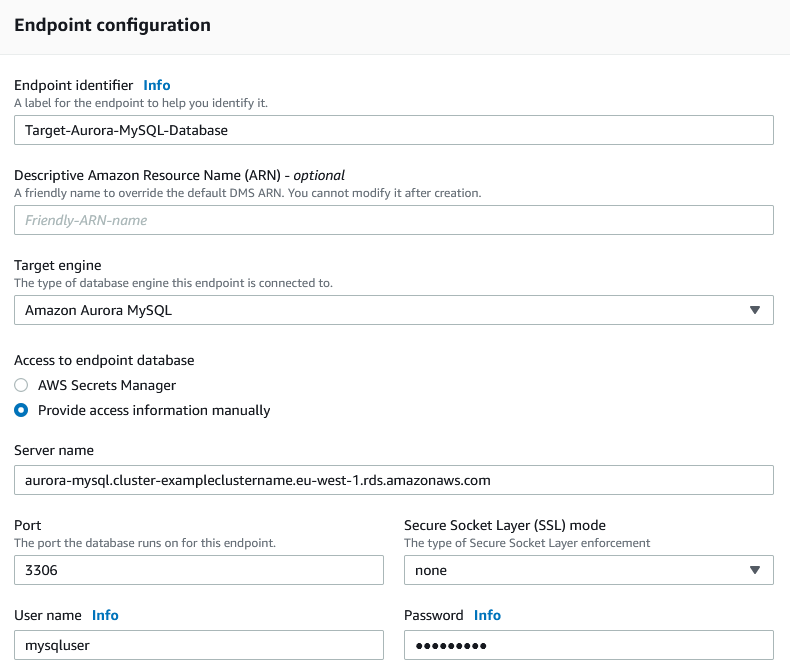Click the Port label text
The image size is (790, 671).
click(28, 525)
